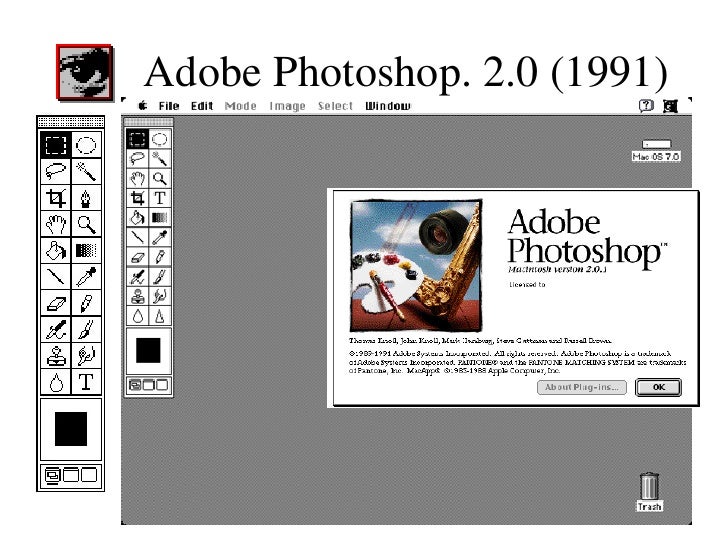Select the Eraser in the enlarged toolbox

[x=56, y=304]
